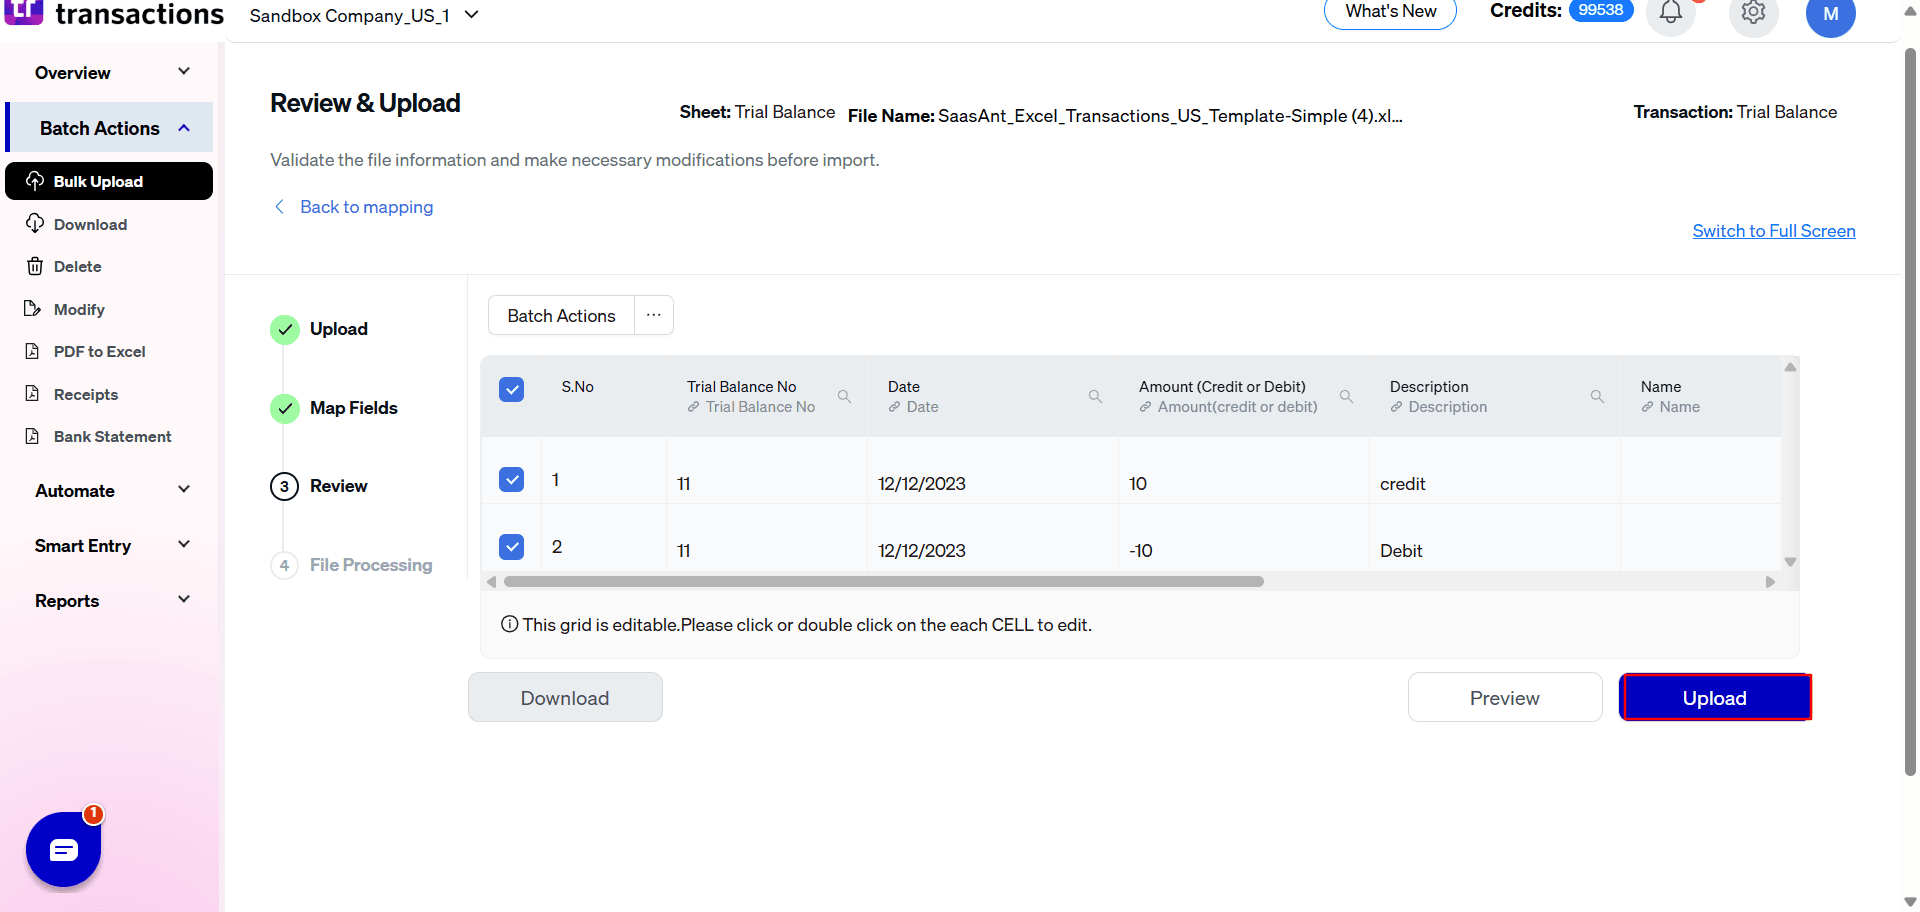Toggle the select-all header checkbox

(511, 389)
